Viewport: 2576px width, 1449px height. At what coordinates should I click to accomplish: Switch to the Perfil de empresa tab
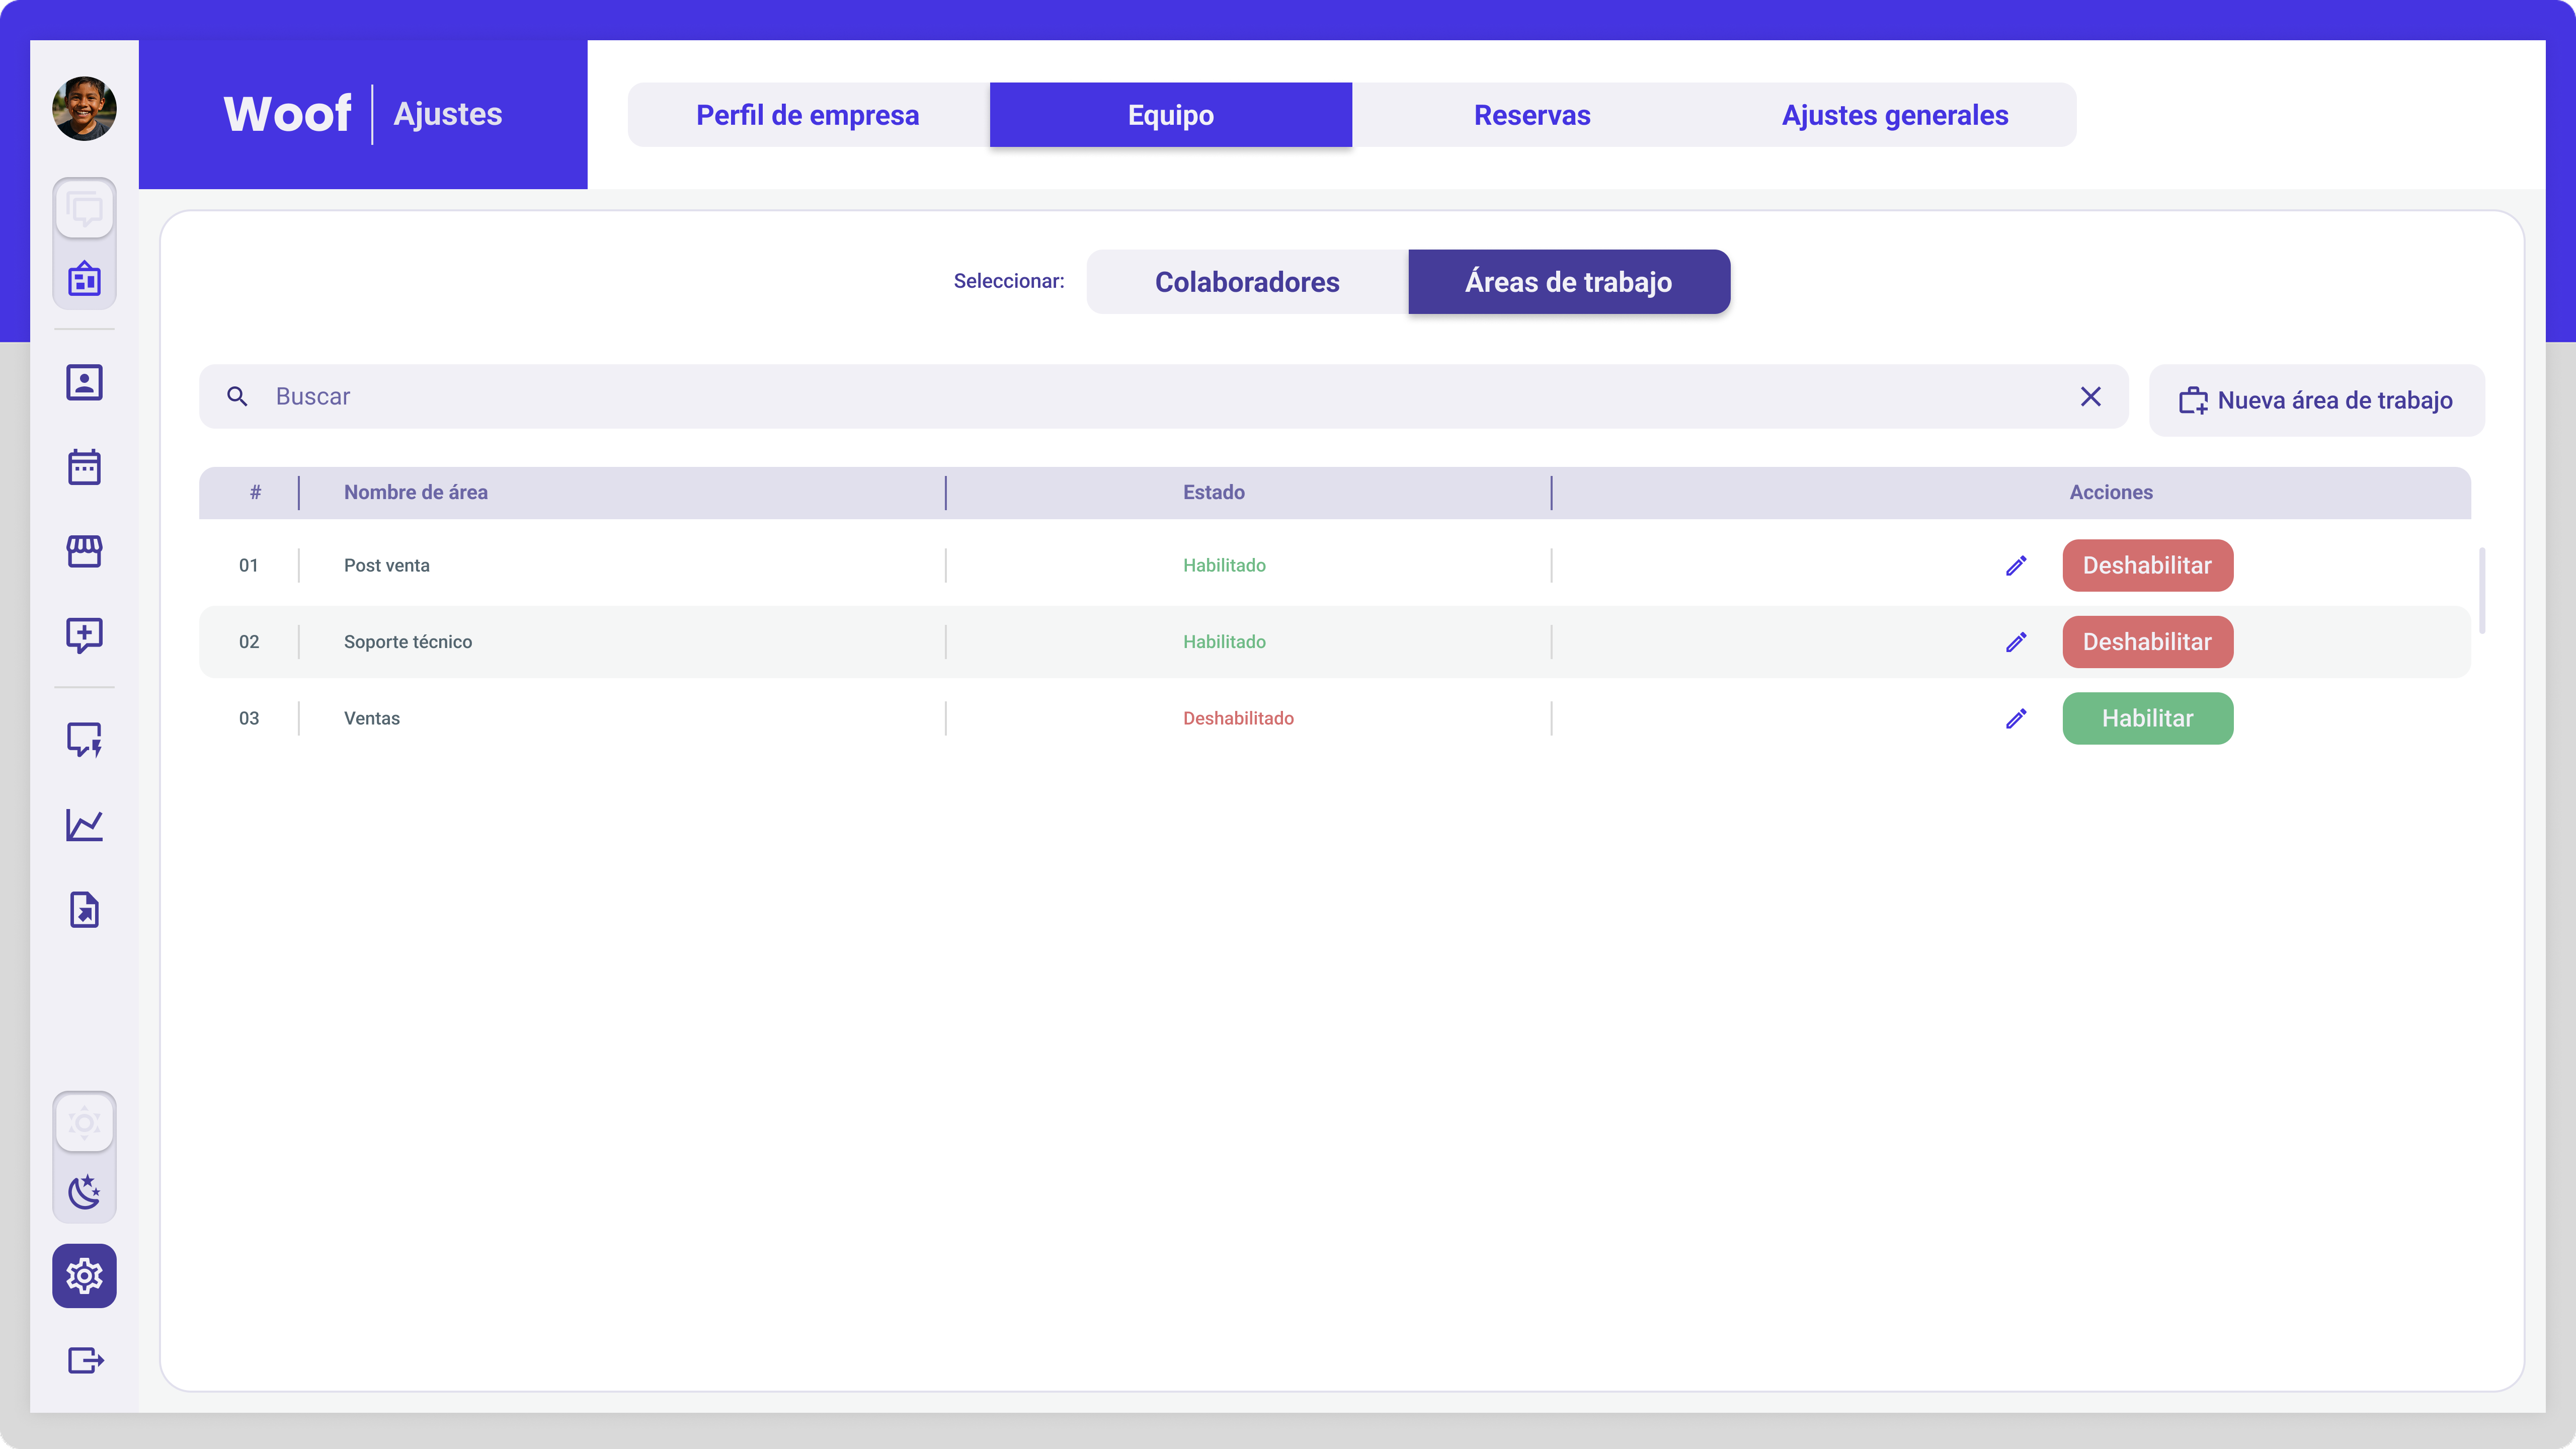807,115
